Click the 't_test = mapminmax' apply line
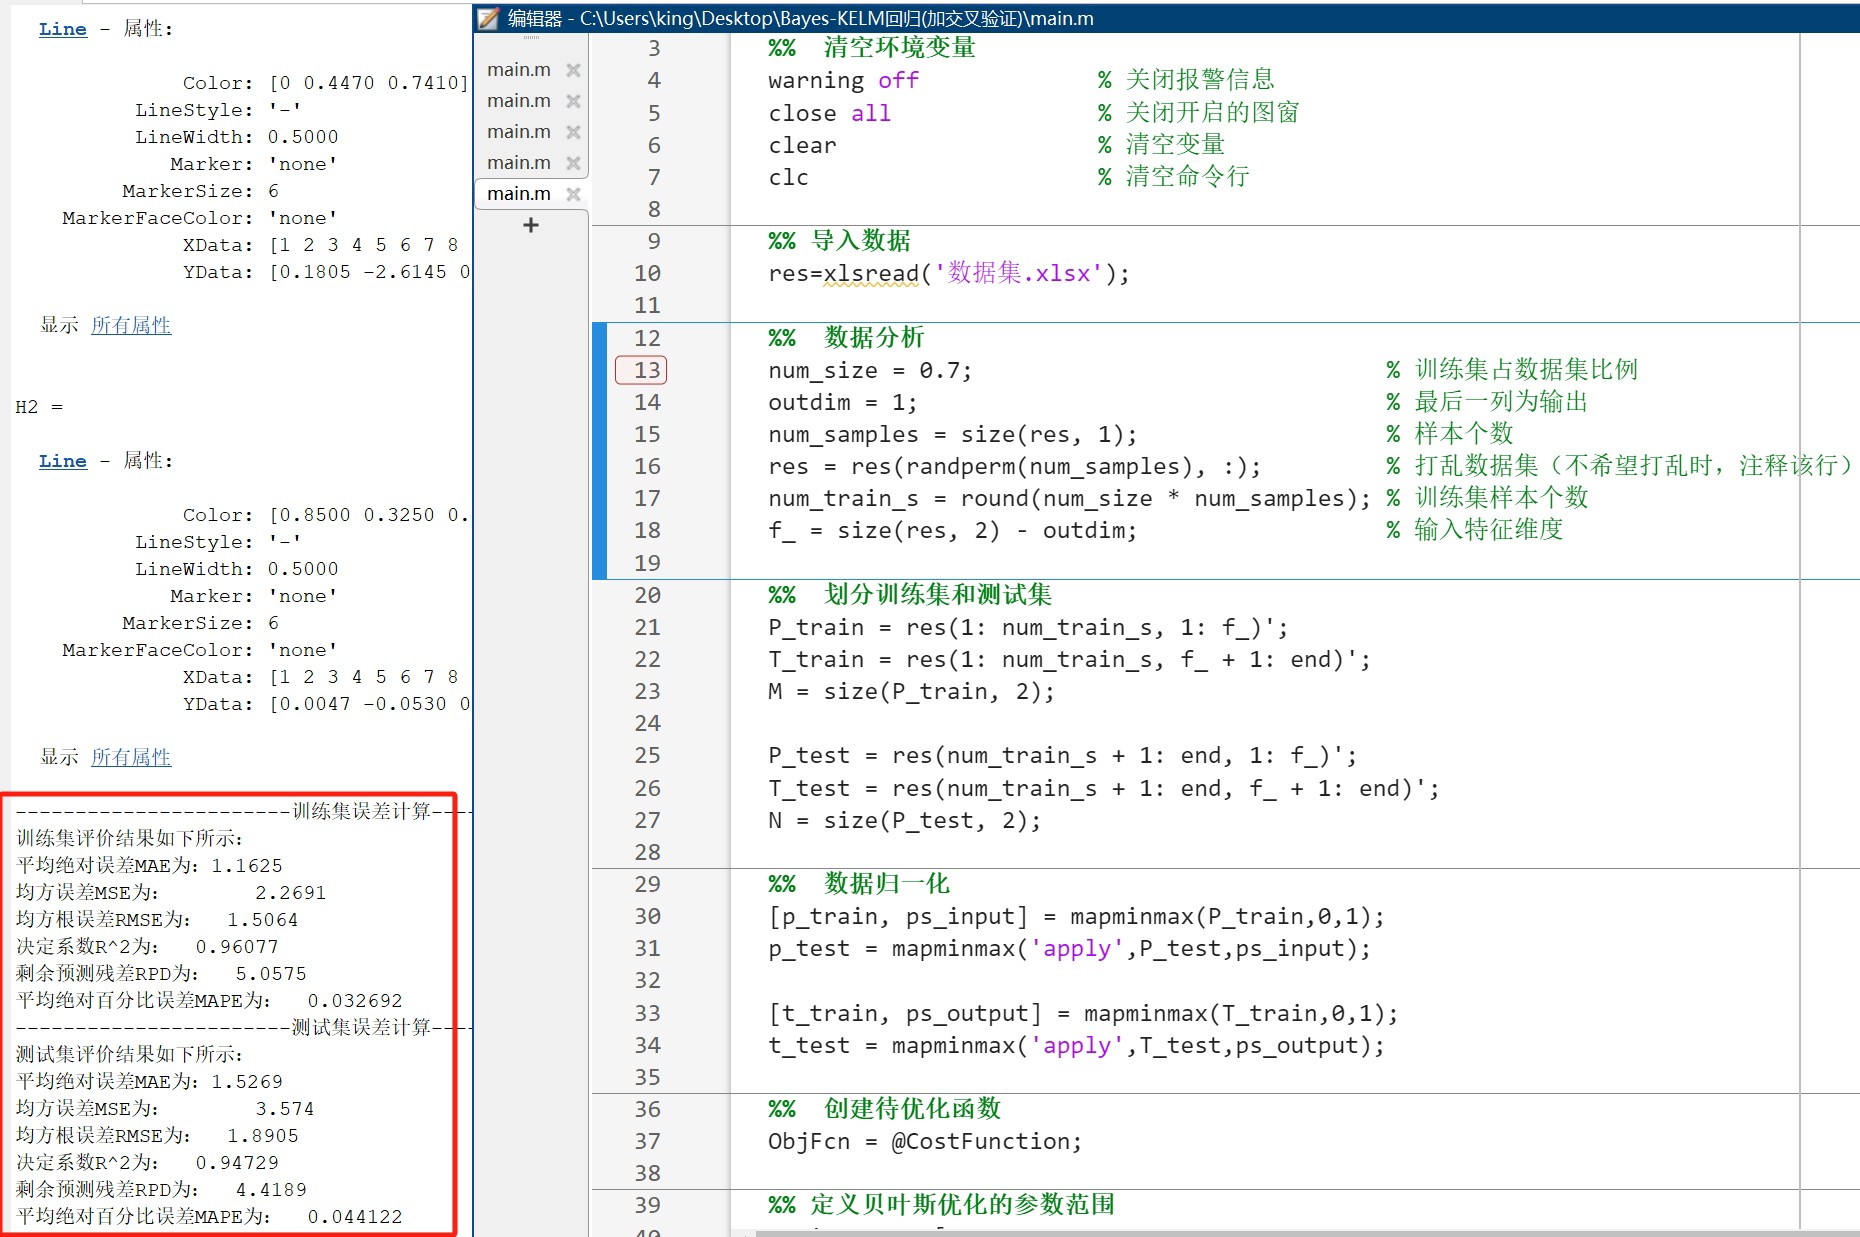The height and width of the screenshot is (1237, 1860). (1076, 1045)
